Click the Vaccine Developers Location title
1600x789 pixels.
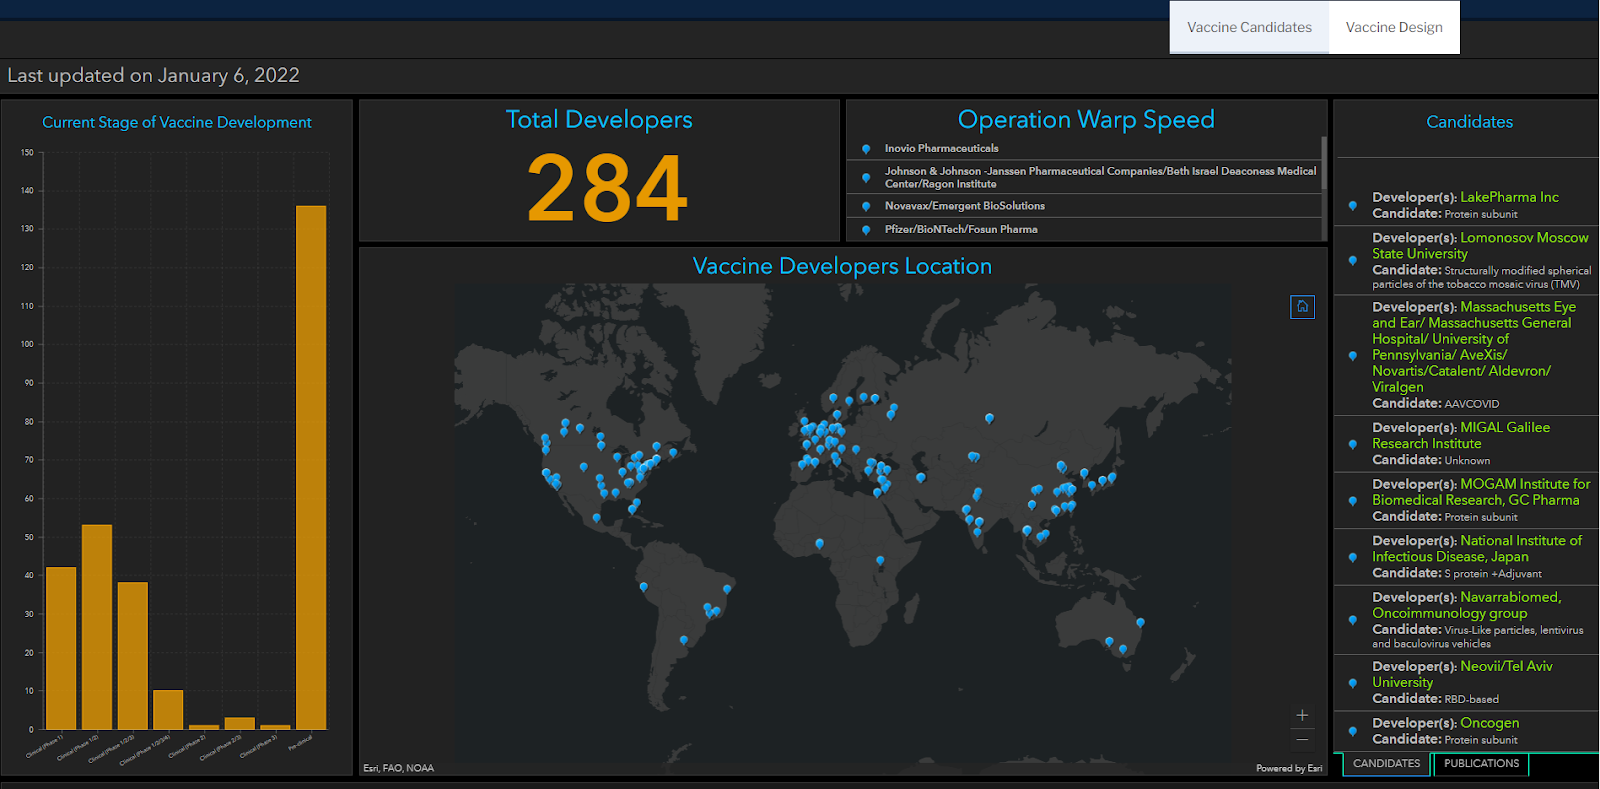(843, 266)
